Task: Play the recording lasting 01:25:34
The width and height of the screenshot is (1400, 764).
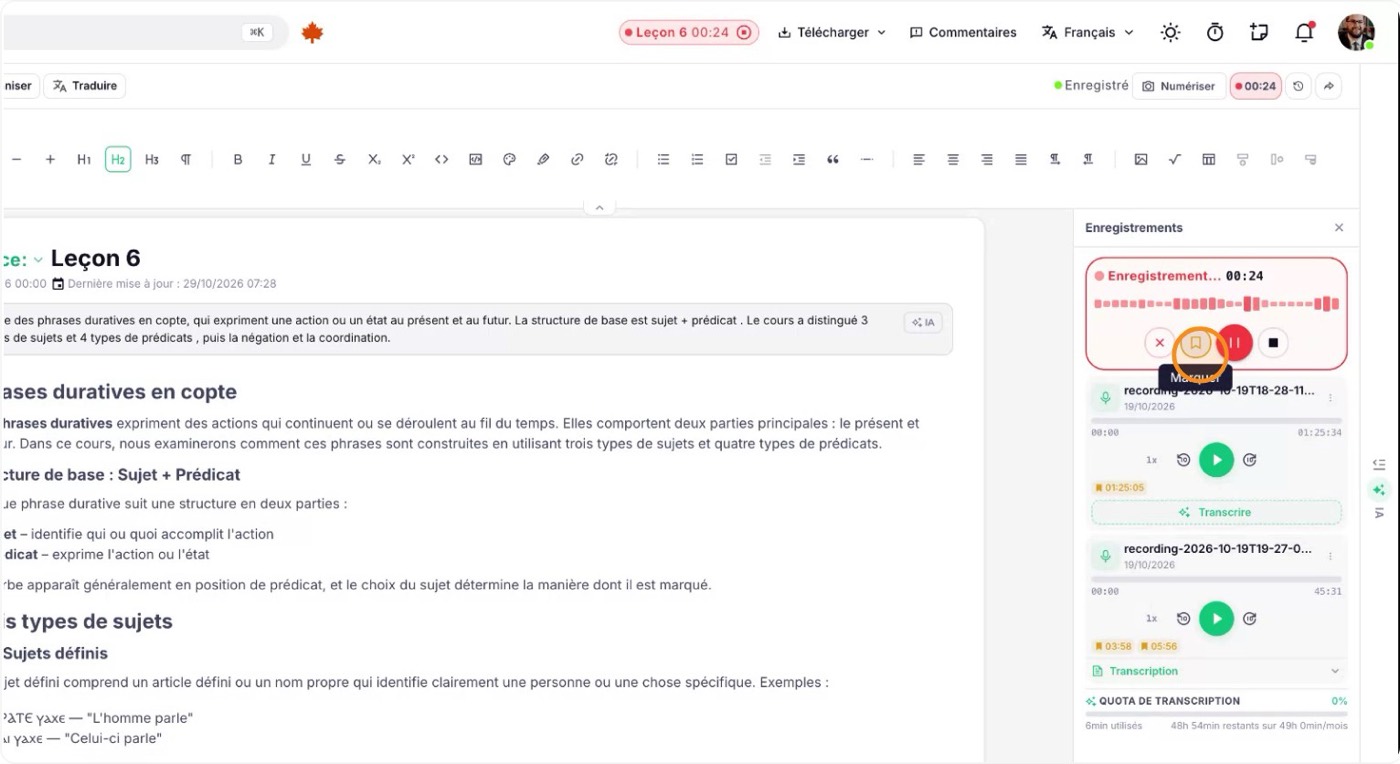Action: point(1216,460)
